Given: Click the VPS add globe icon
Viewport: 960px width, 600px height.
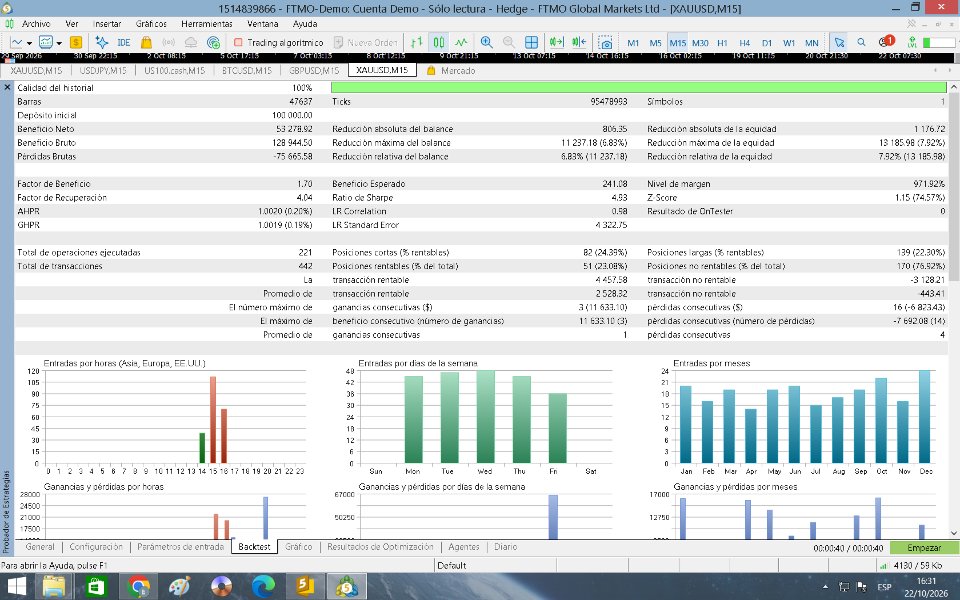Looking at the screenshot, I should coord(213,42).
